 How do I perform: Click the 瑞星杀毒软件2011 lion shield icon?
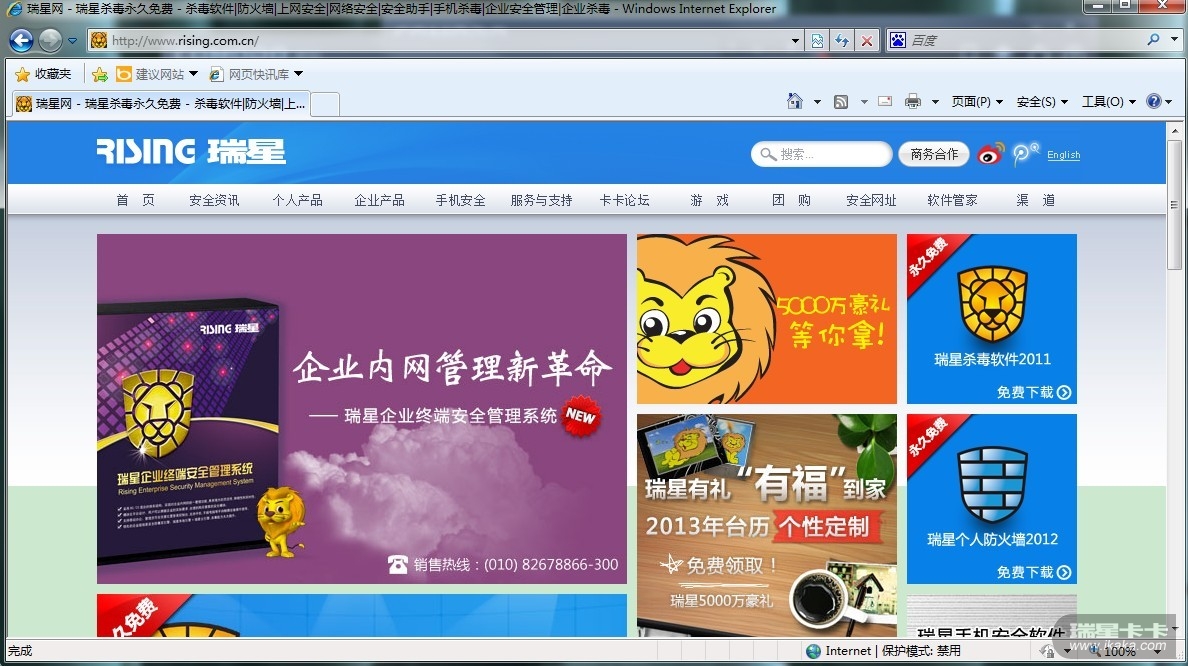point(992,305)
